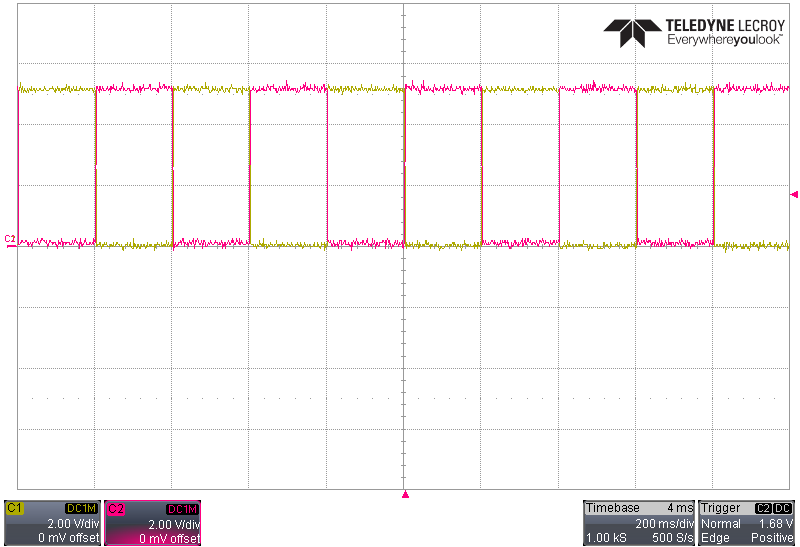Image resolution: width=800 pixels, height=547 pixels.
Task: Click the Teledyne LeCroy logo
Action: pos(694,33)
